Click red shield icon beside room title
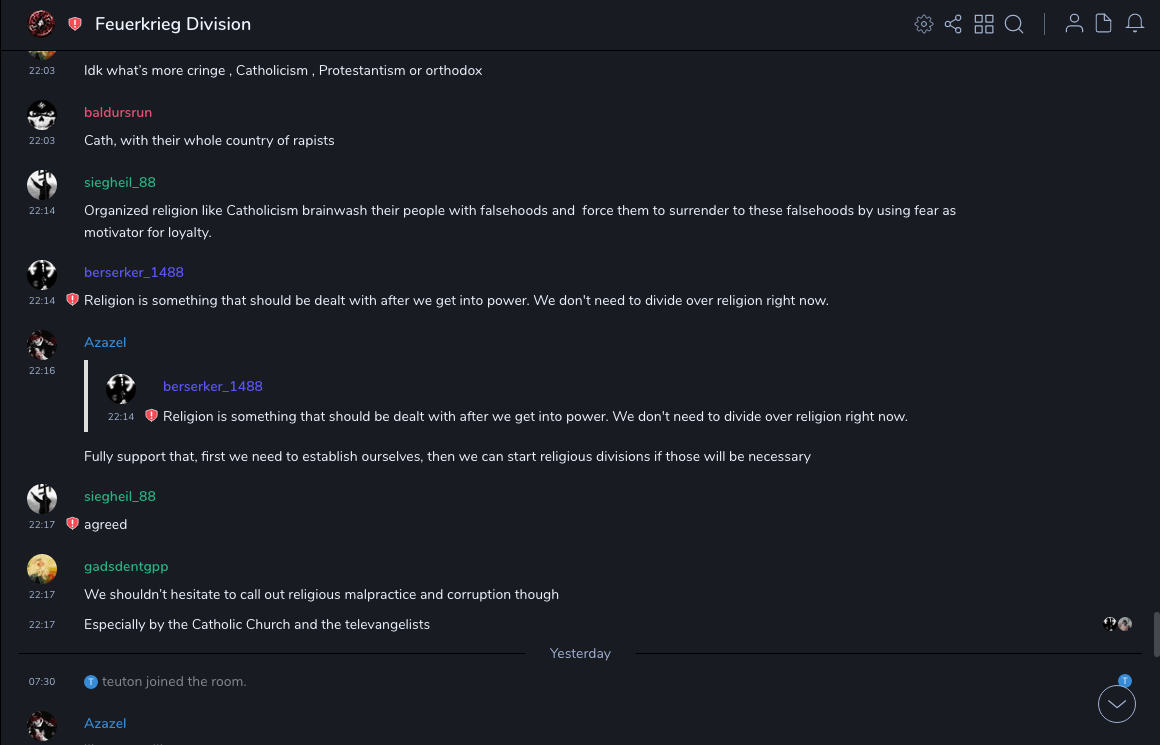 (x=75, y=24)
